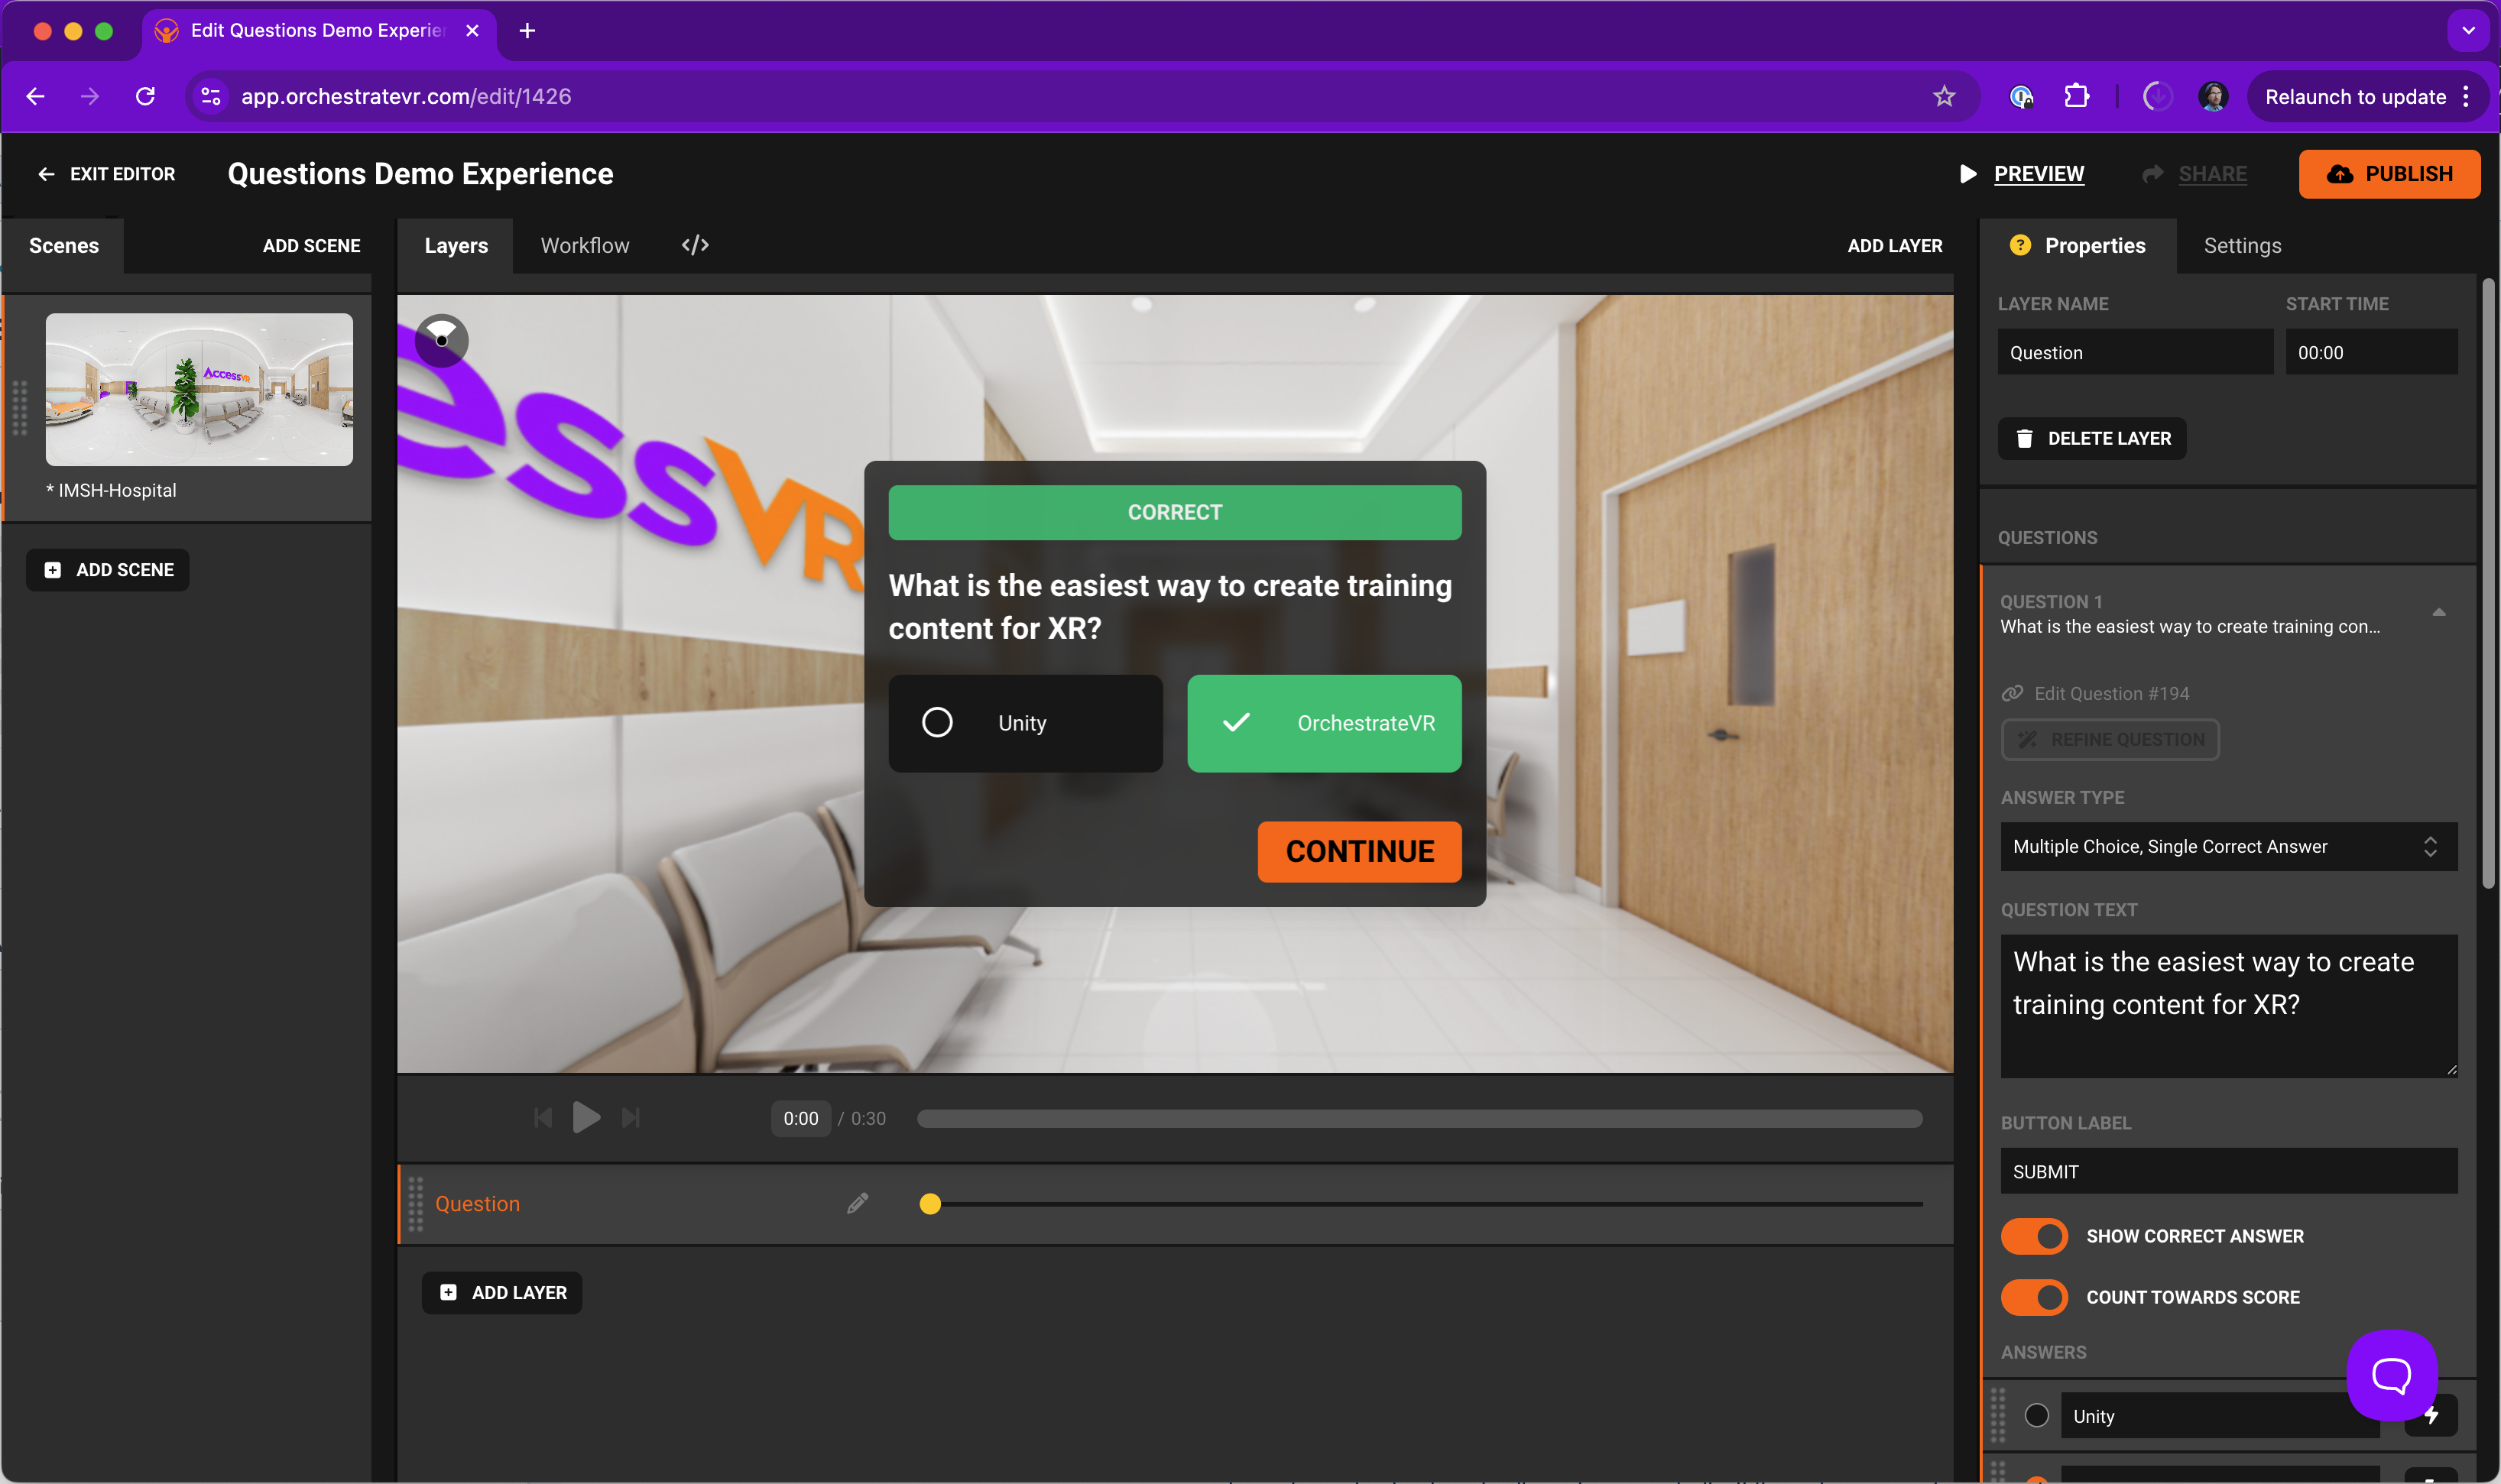The width and height of the screenshot is (2501, 1484).
Task: Open the purple chat support bubble
Action: tap(2391, 1375)
